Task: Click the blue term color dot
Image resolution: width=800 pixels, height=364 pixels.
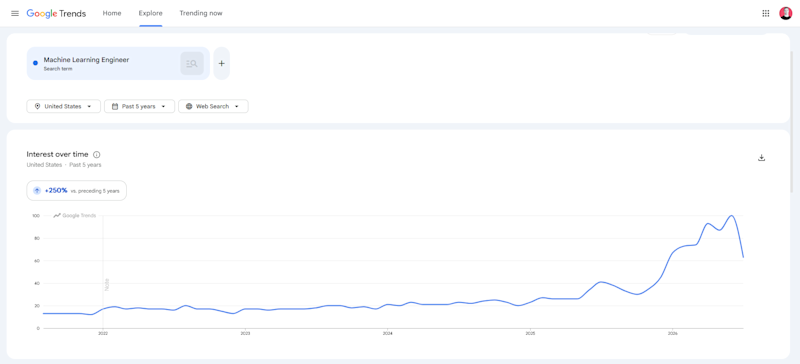Action: click(x=35, y=63)
